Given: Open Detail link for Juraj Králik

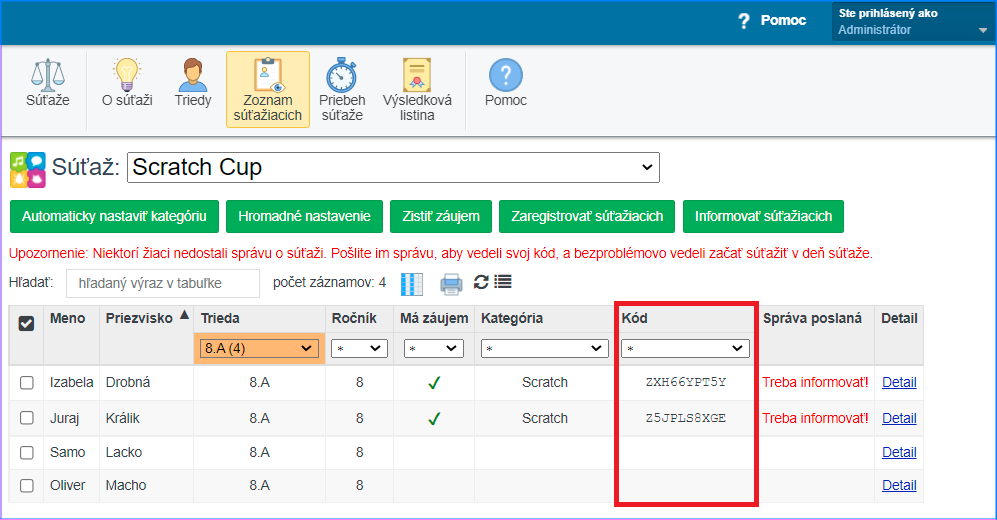Looking at the screenshot, I should coord(899,418).
